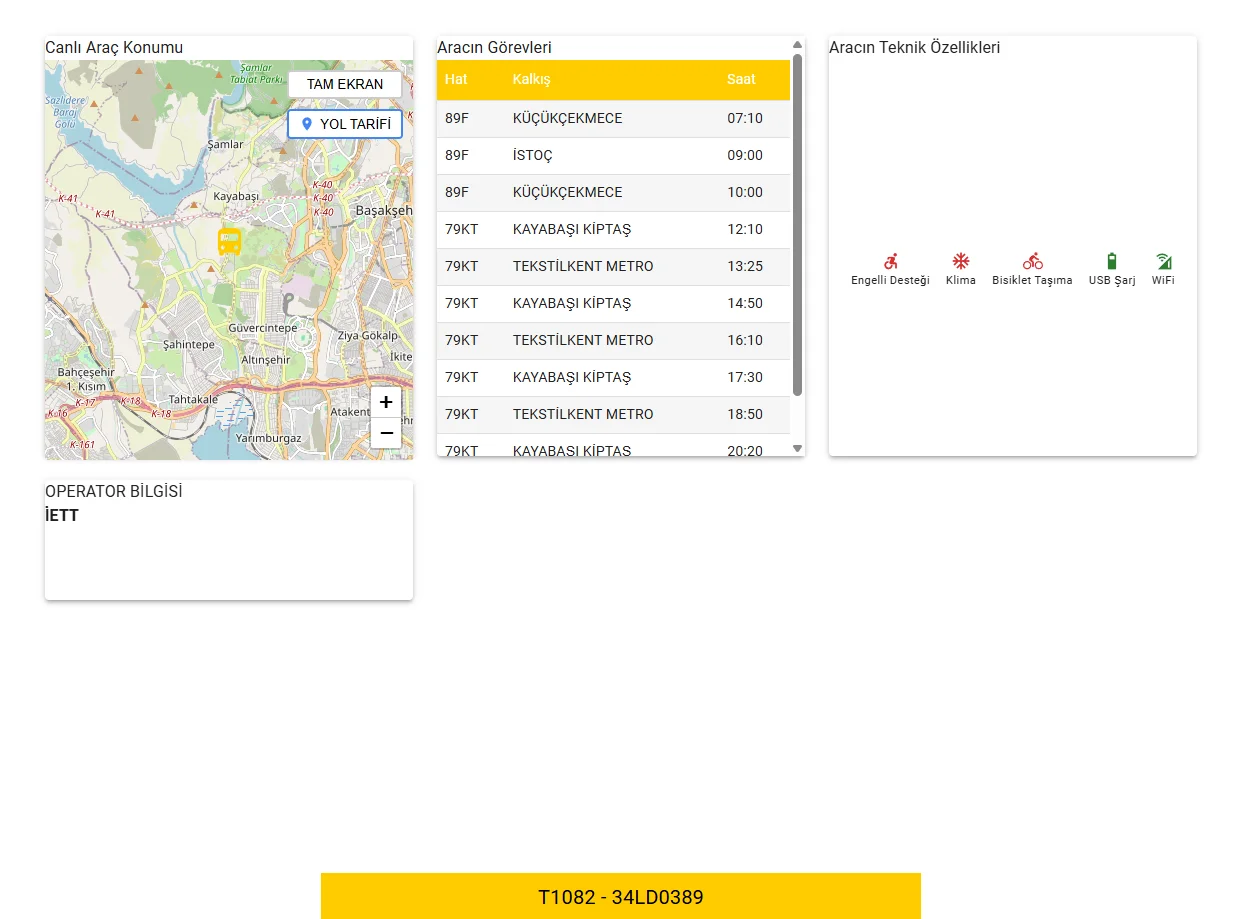Open the map in TAM EKRAN

(345, 84)
